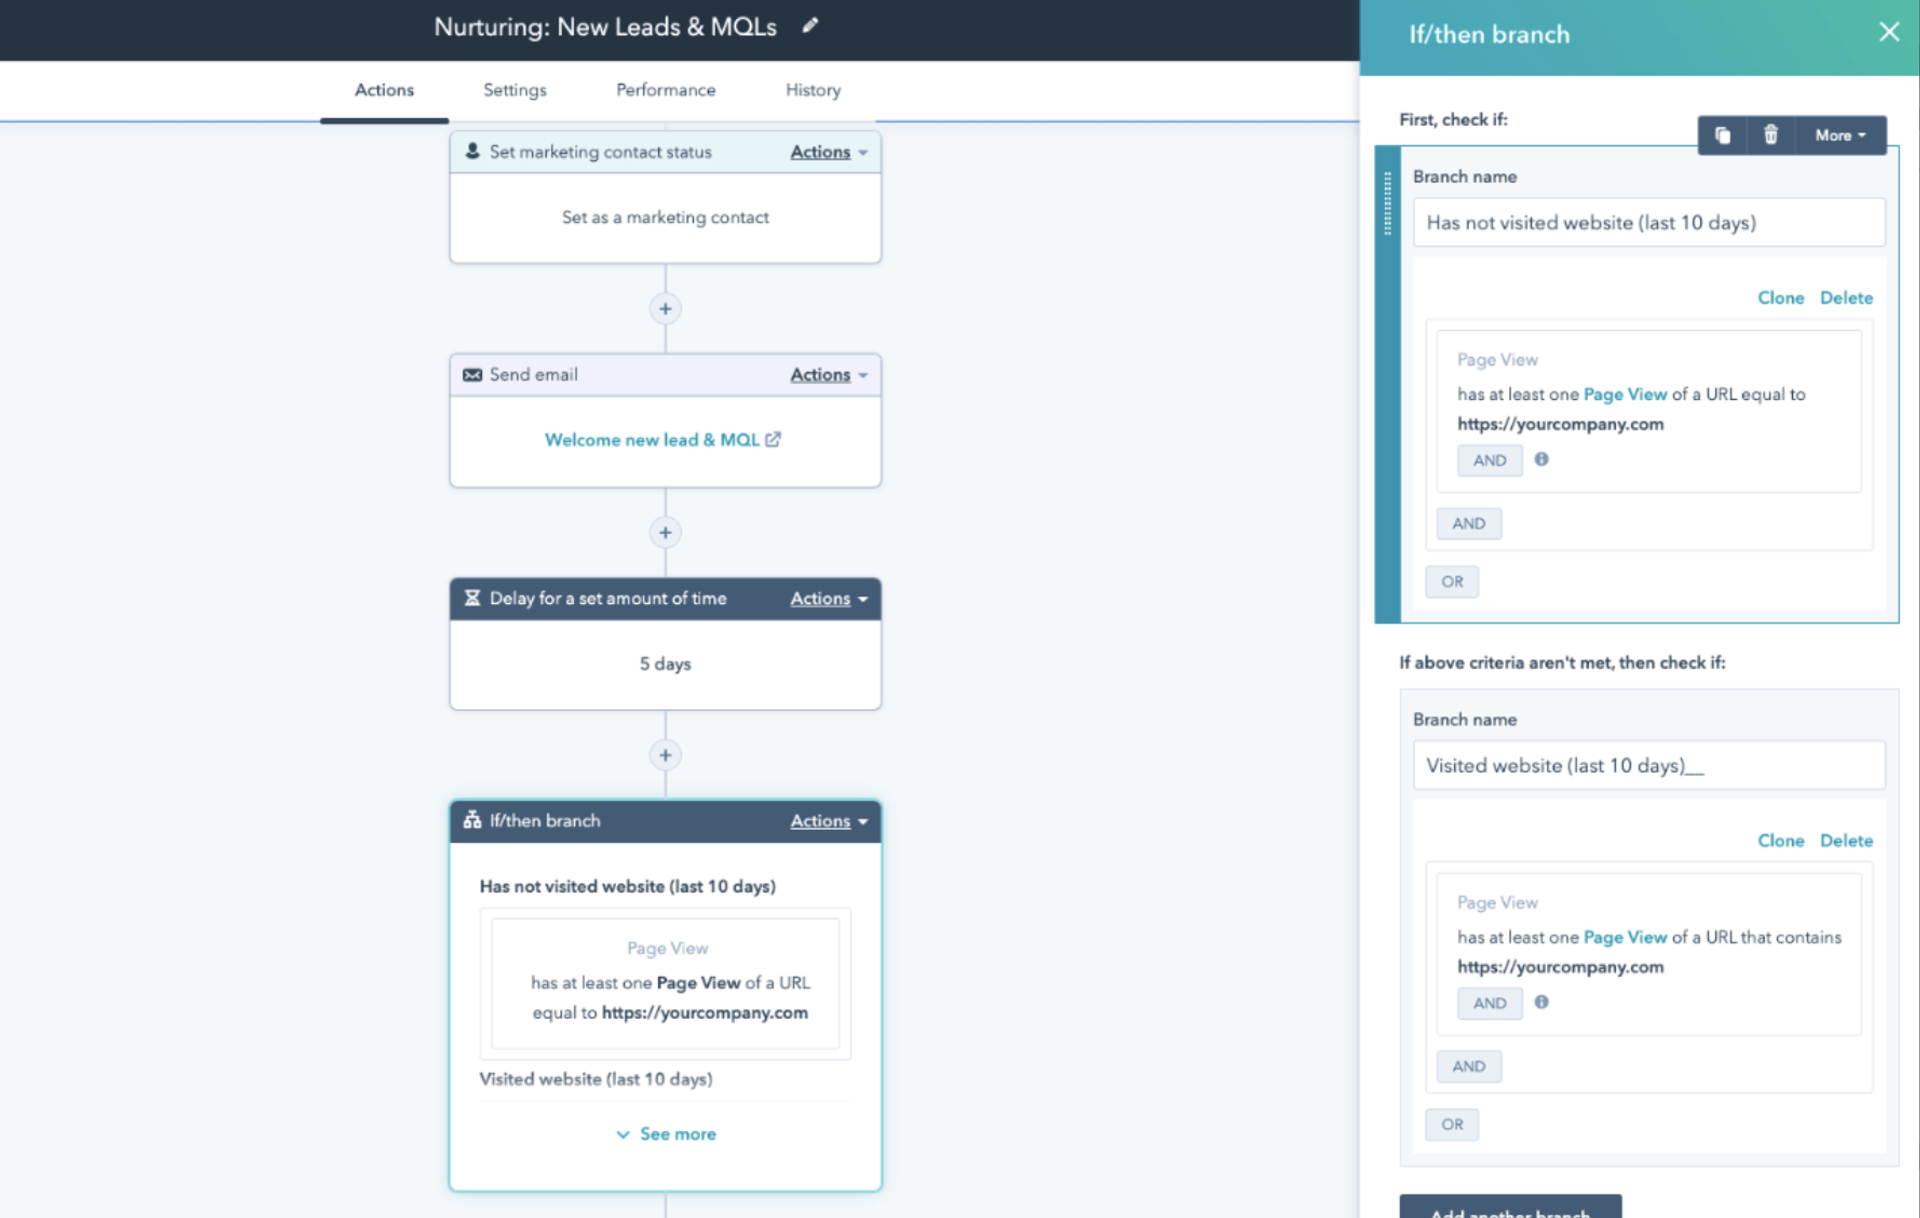The height and width of the screenshot is (1218, 1920).
Task: Click the pencil icon to rename the workflow
Action: point(810,26)
